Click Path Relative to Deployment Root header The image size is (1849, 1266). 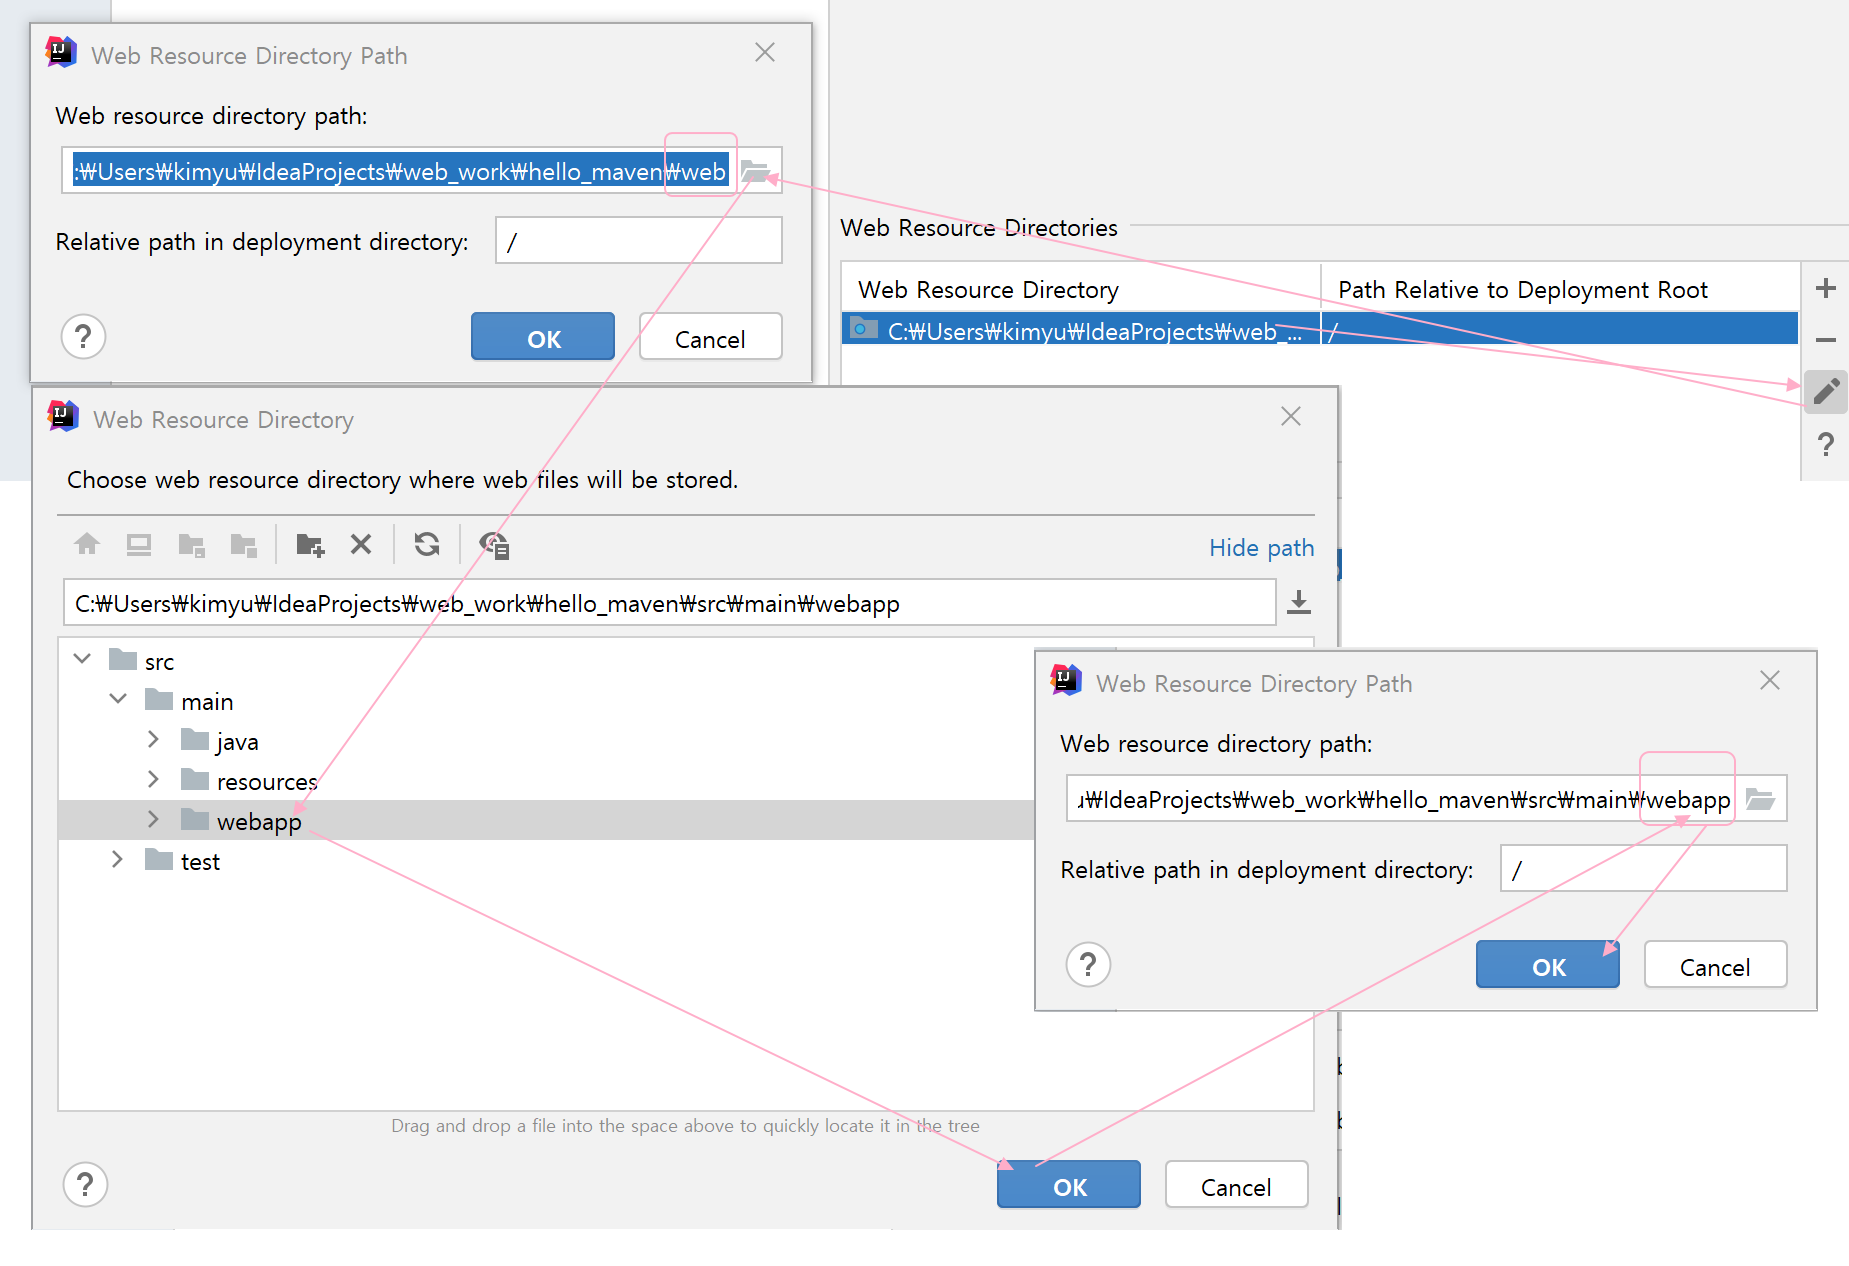tap(1560, 288)
